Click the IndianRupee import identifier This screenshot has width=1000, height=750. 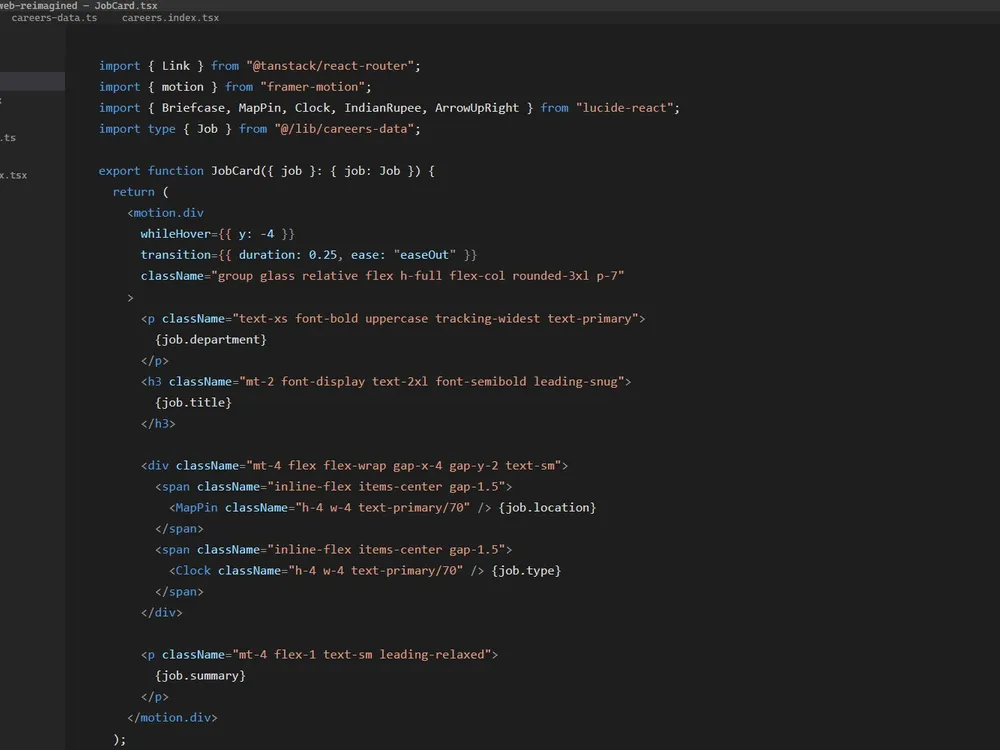tap(383, 108)
